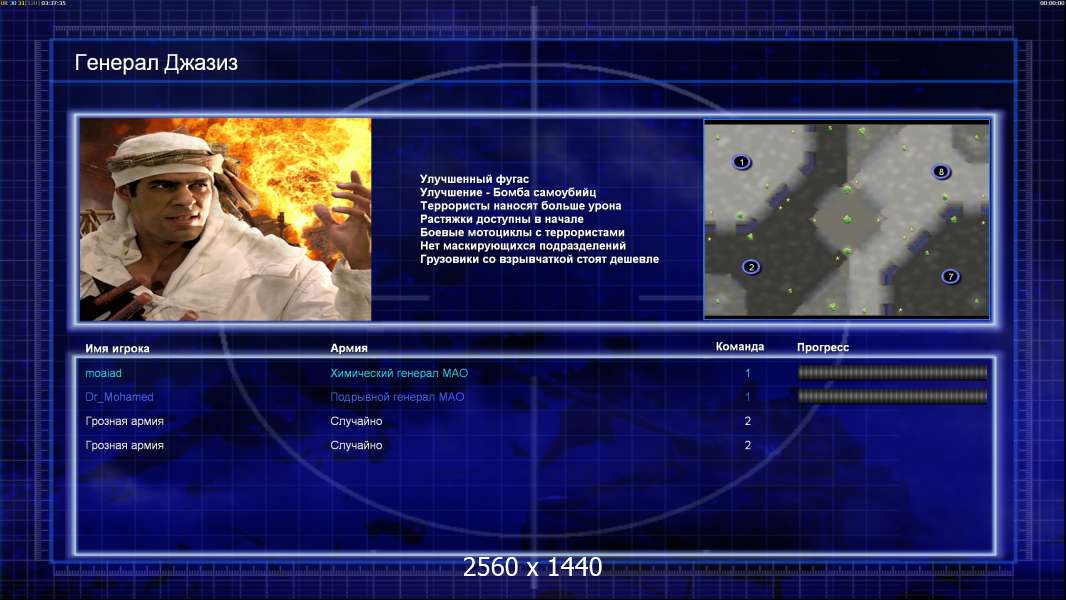This screenshot has height=600, width=1066.
Task: Click 'Террористы наносят больше урона'
Action: 520,206
